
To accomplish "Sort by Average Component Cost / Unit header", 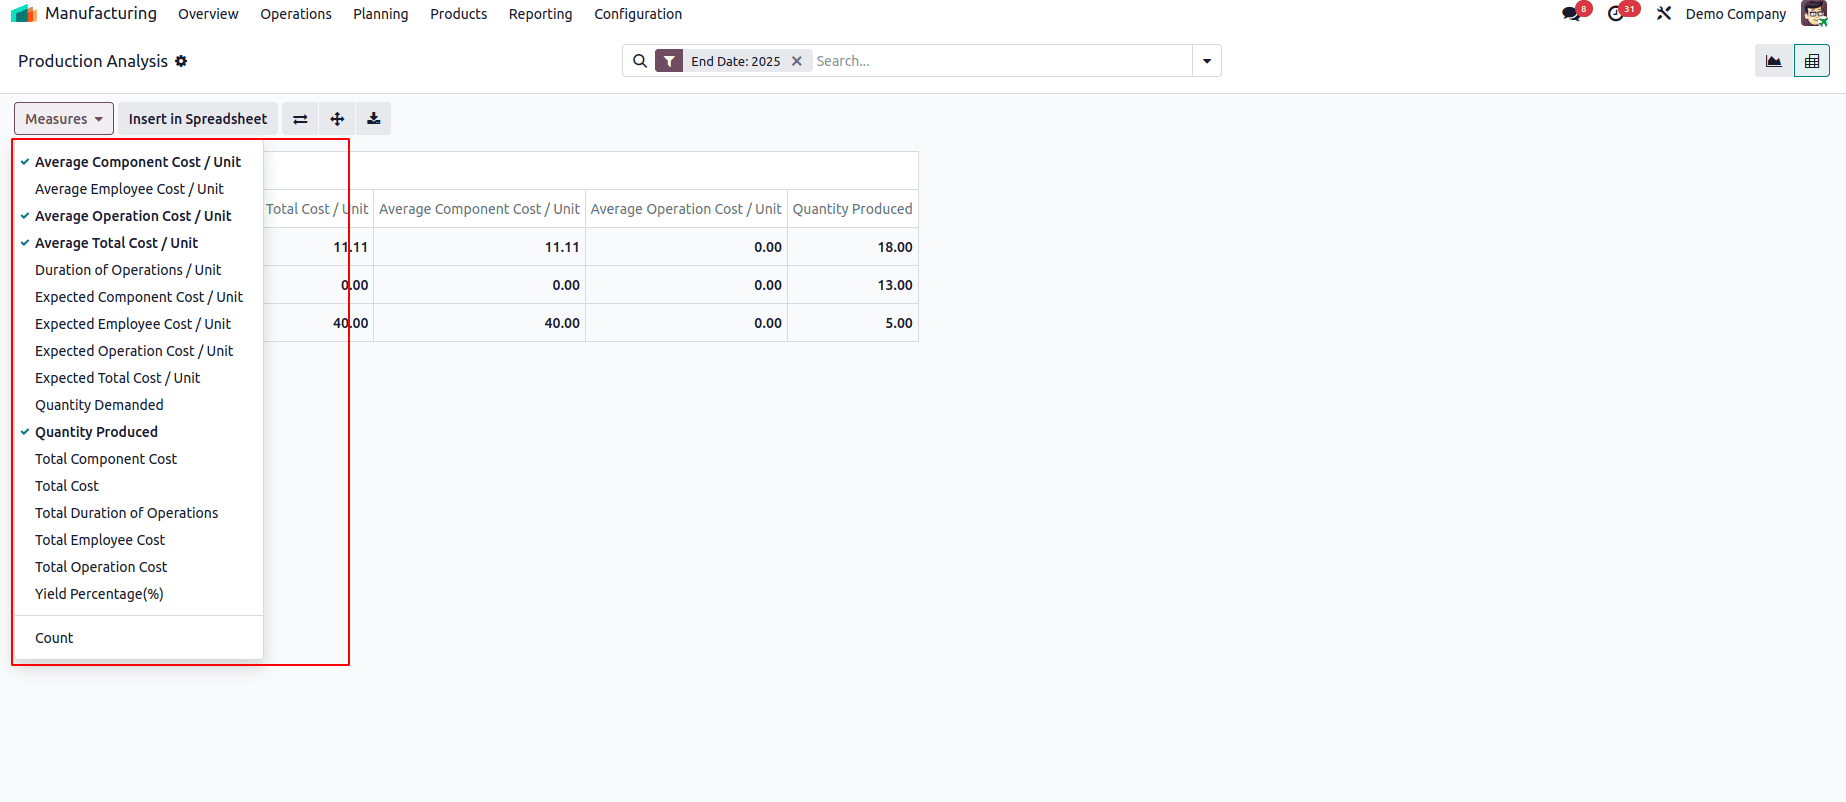I will 479,209.
